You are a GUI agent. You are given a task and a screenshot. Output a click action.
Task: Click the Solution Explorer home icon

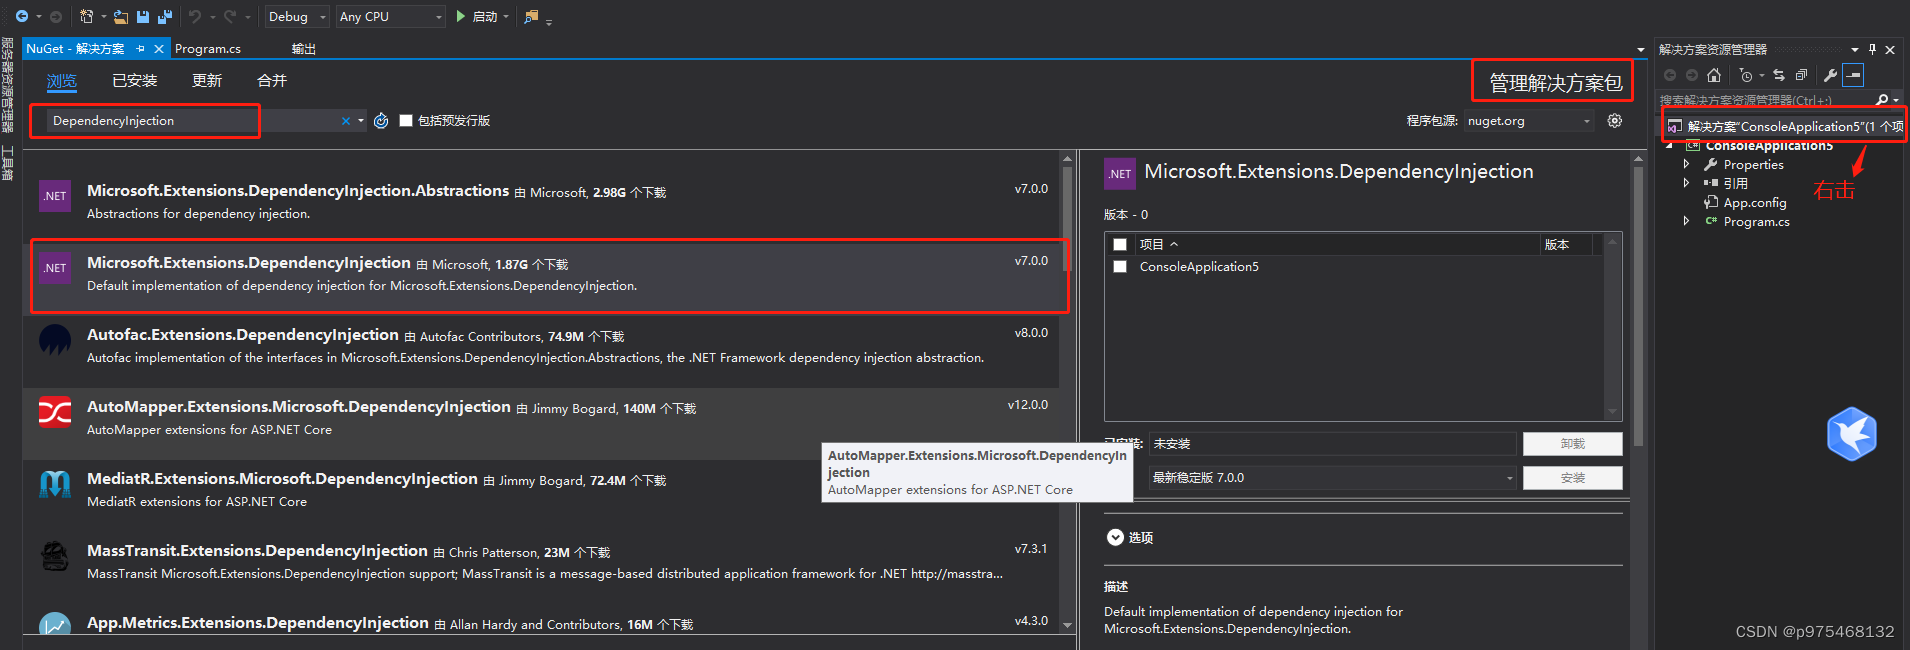1714,75
